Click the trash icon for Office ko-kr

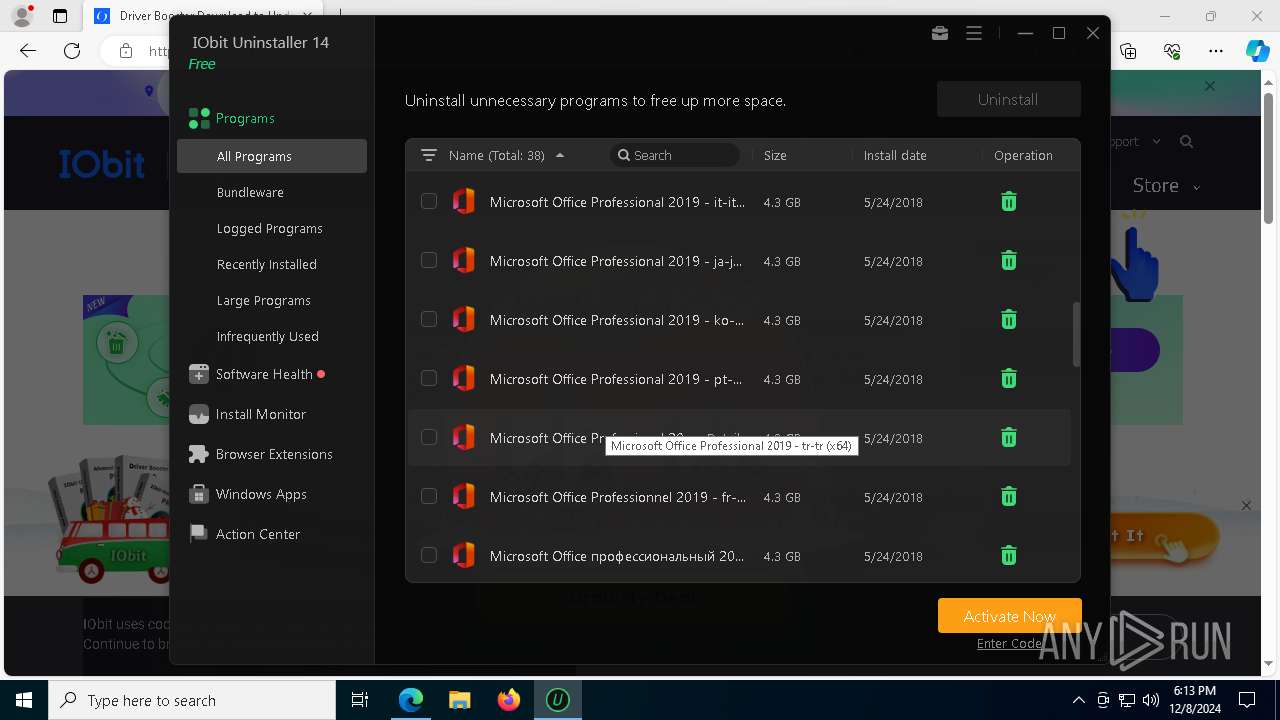pyautogui.click(x=1009, y=320)
